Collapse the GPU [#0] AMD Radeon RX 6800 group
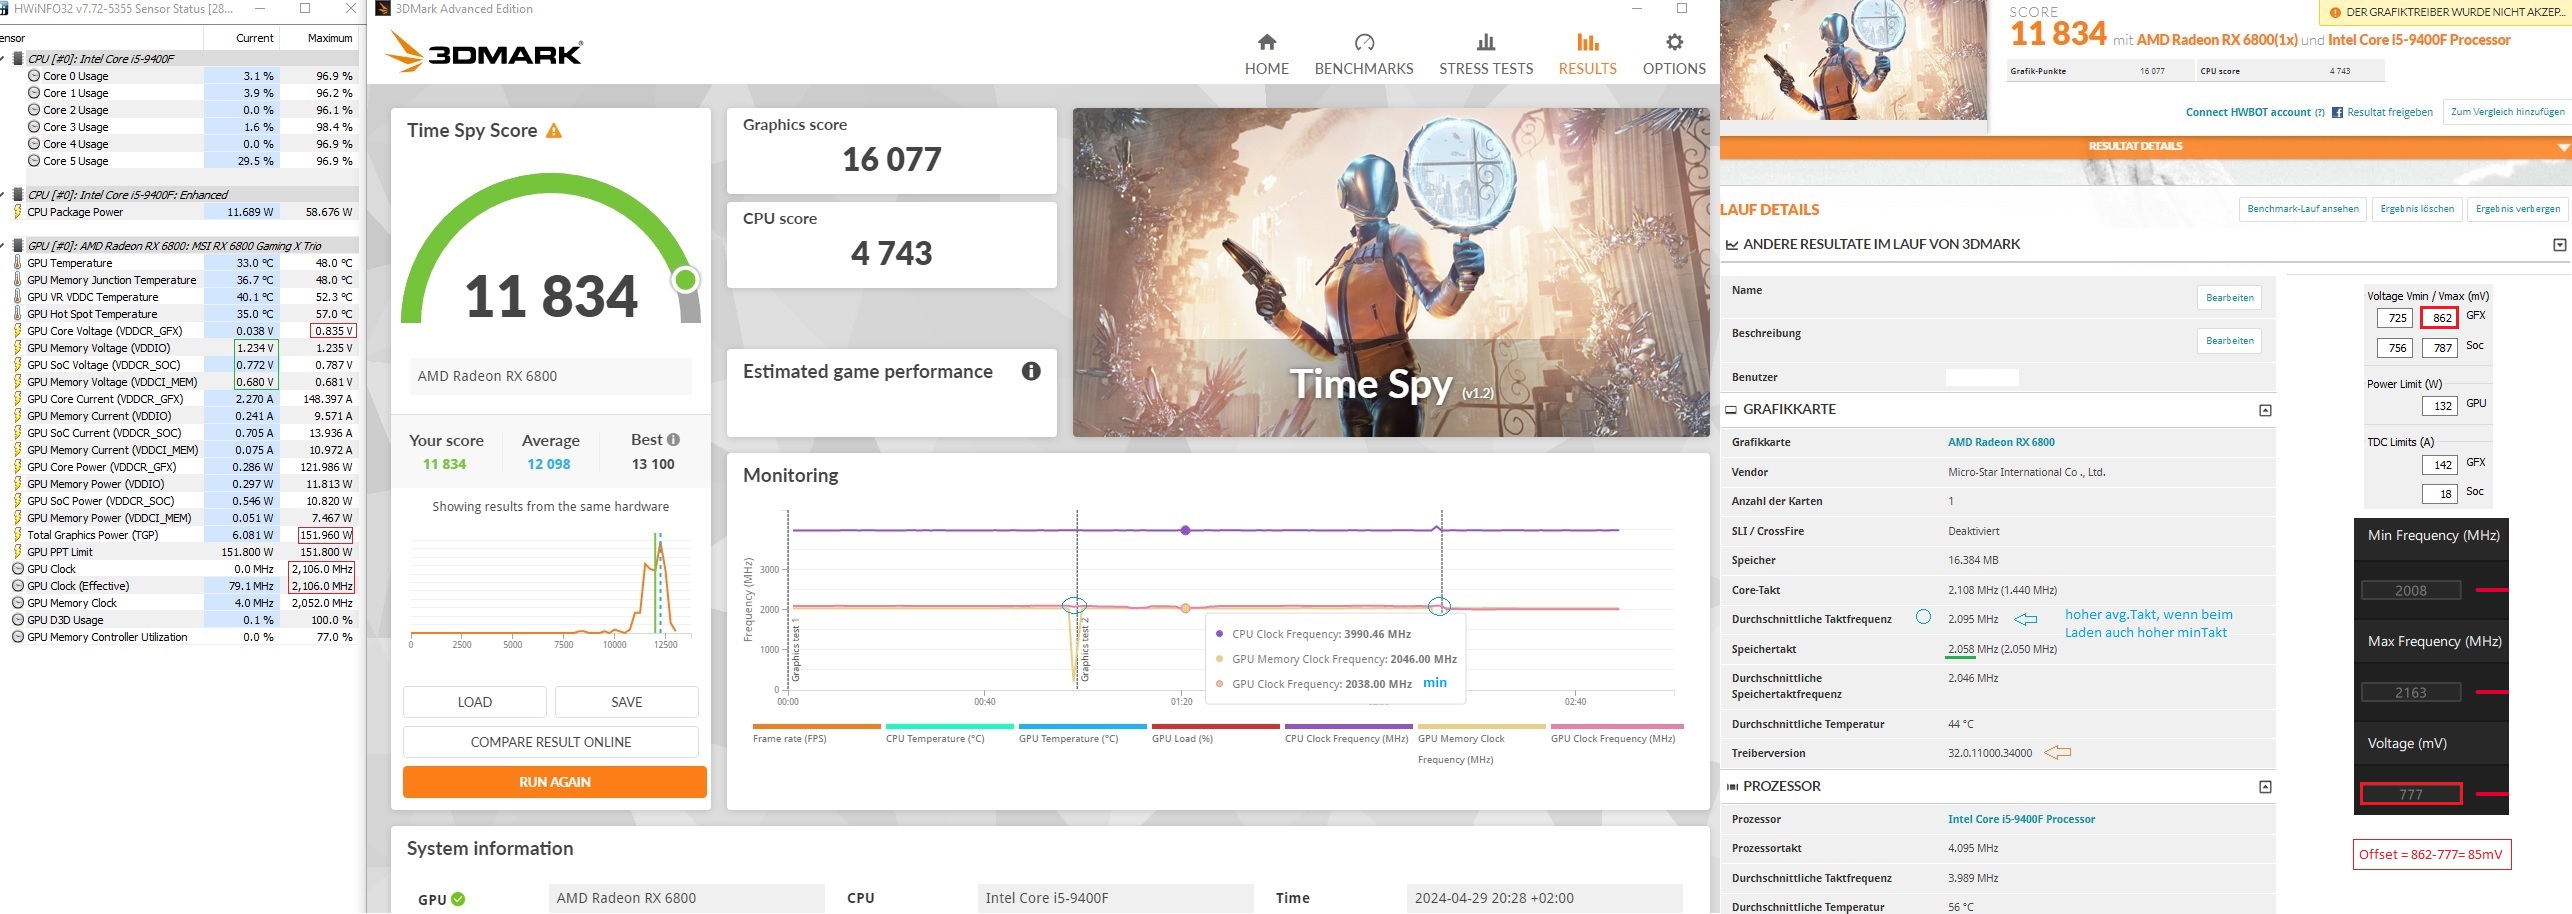The image size is (2572, 914). tap(3, 246)
